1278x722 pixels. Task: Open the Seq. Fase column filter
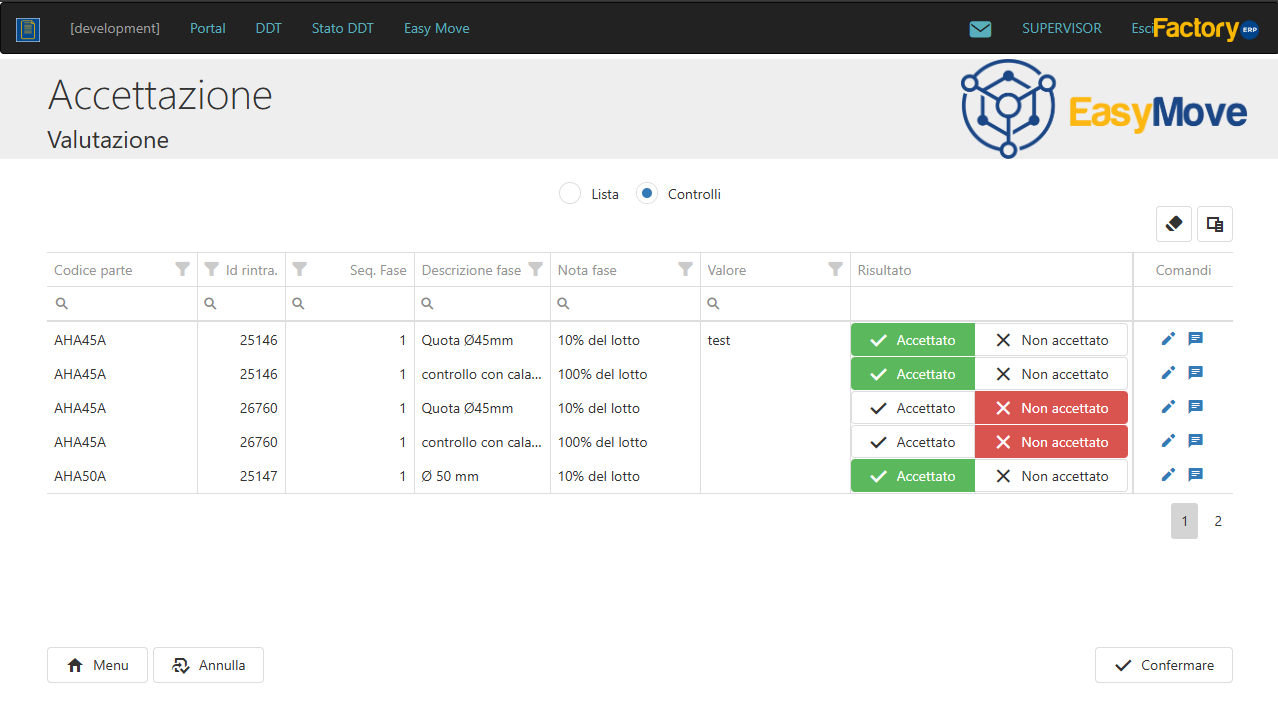299,269
